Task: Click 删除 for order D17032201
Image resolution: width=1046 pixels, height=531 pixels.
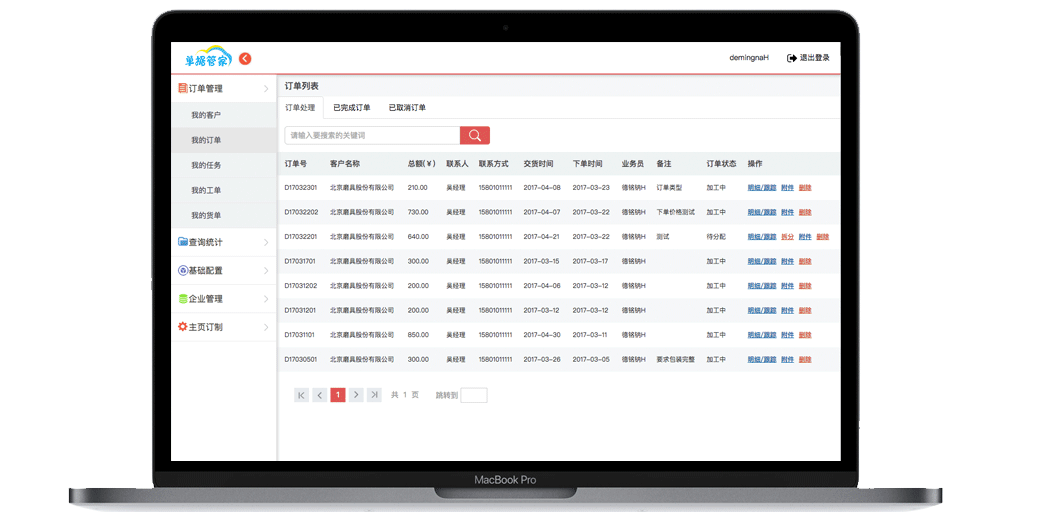Action: [823, 237]
